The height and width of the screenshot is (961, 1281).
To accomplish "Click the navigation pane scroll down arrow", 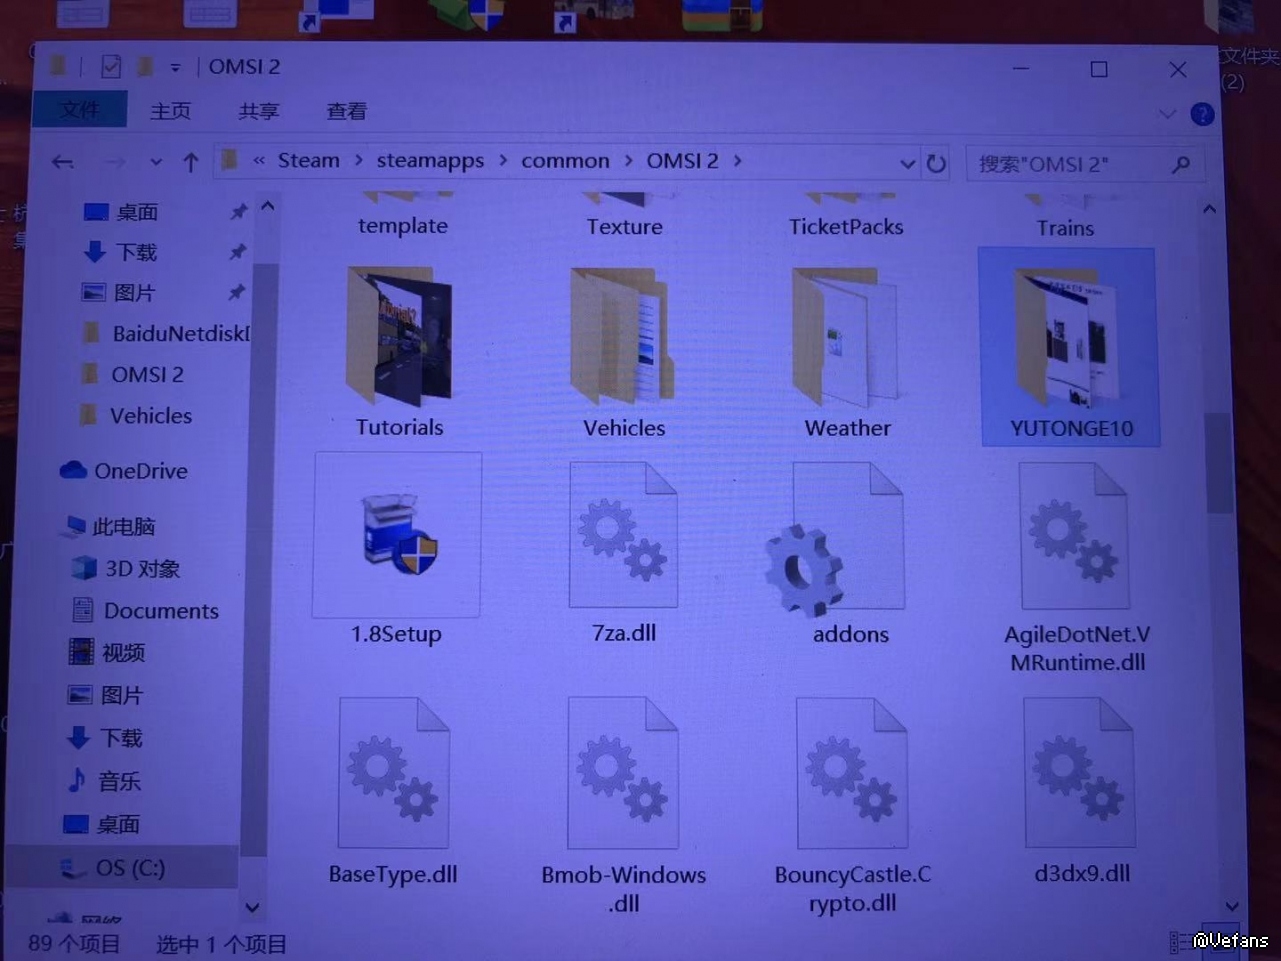I will tap(252, 908).
